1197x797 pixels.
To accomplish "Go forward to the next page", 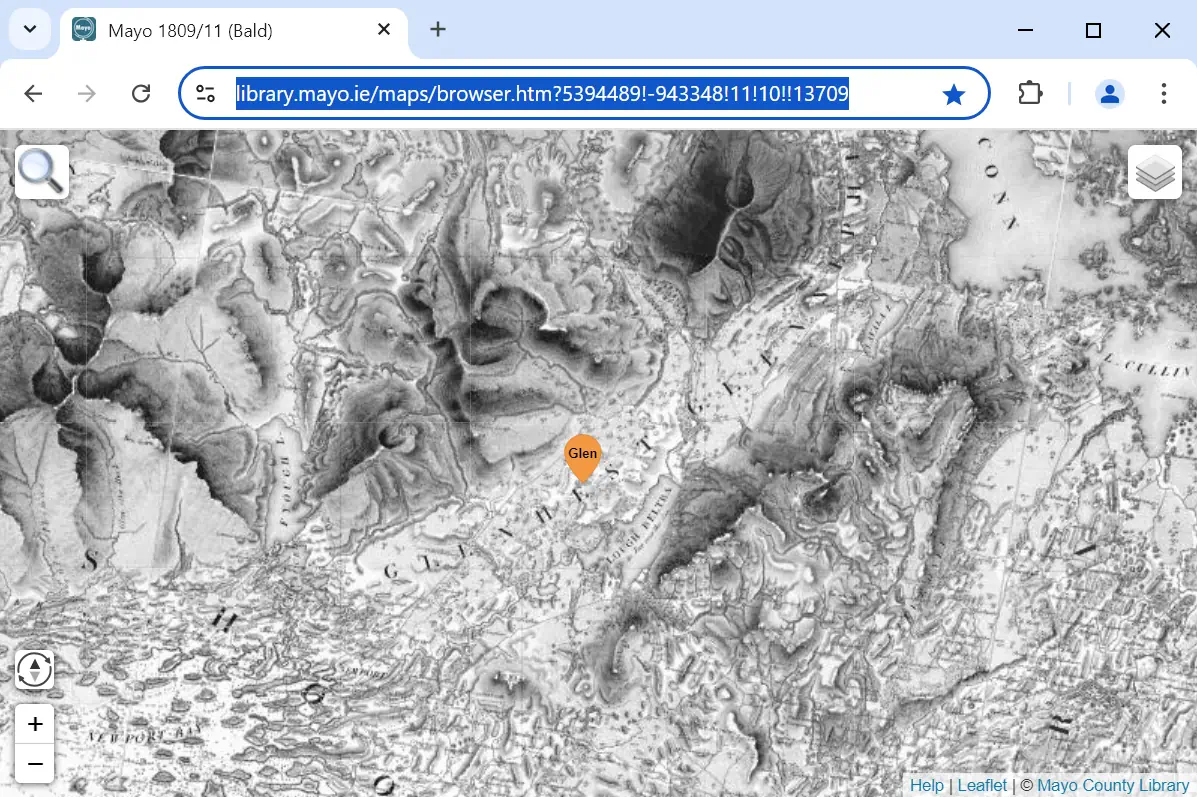I will pyautogui.click(x=87, y=94).
